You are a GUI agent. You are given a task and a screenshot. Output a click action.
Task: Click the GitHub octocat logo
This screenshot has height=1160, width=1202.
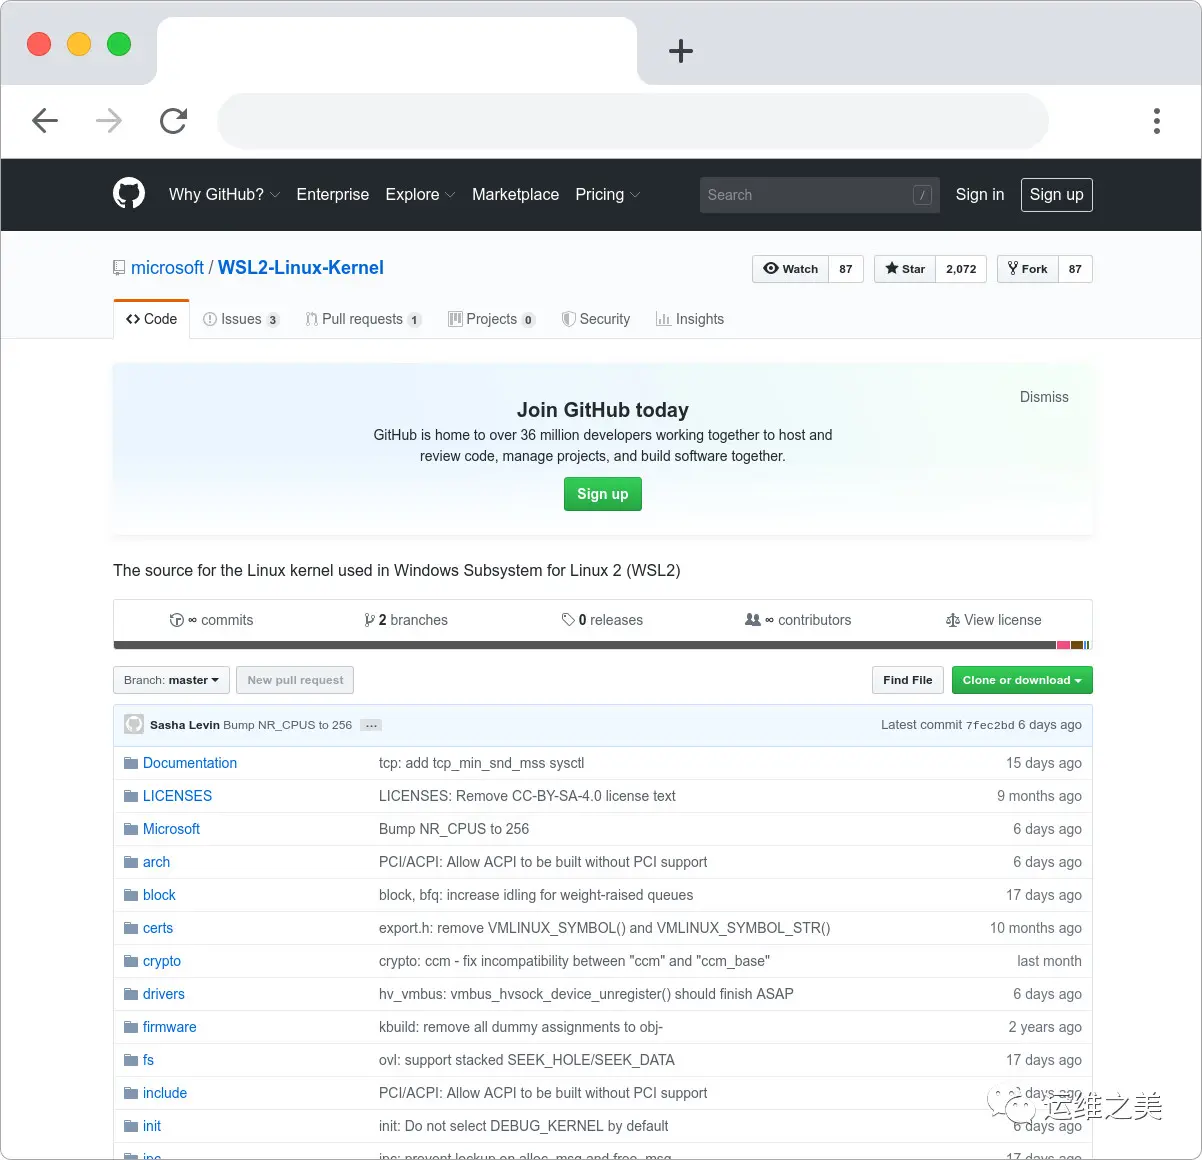129,194
